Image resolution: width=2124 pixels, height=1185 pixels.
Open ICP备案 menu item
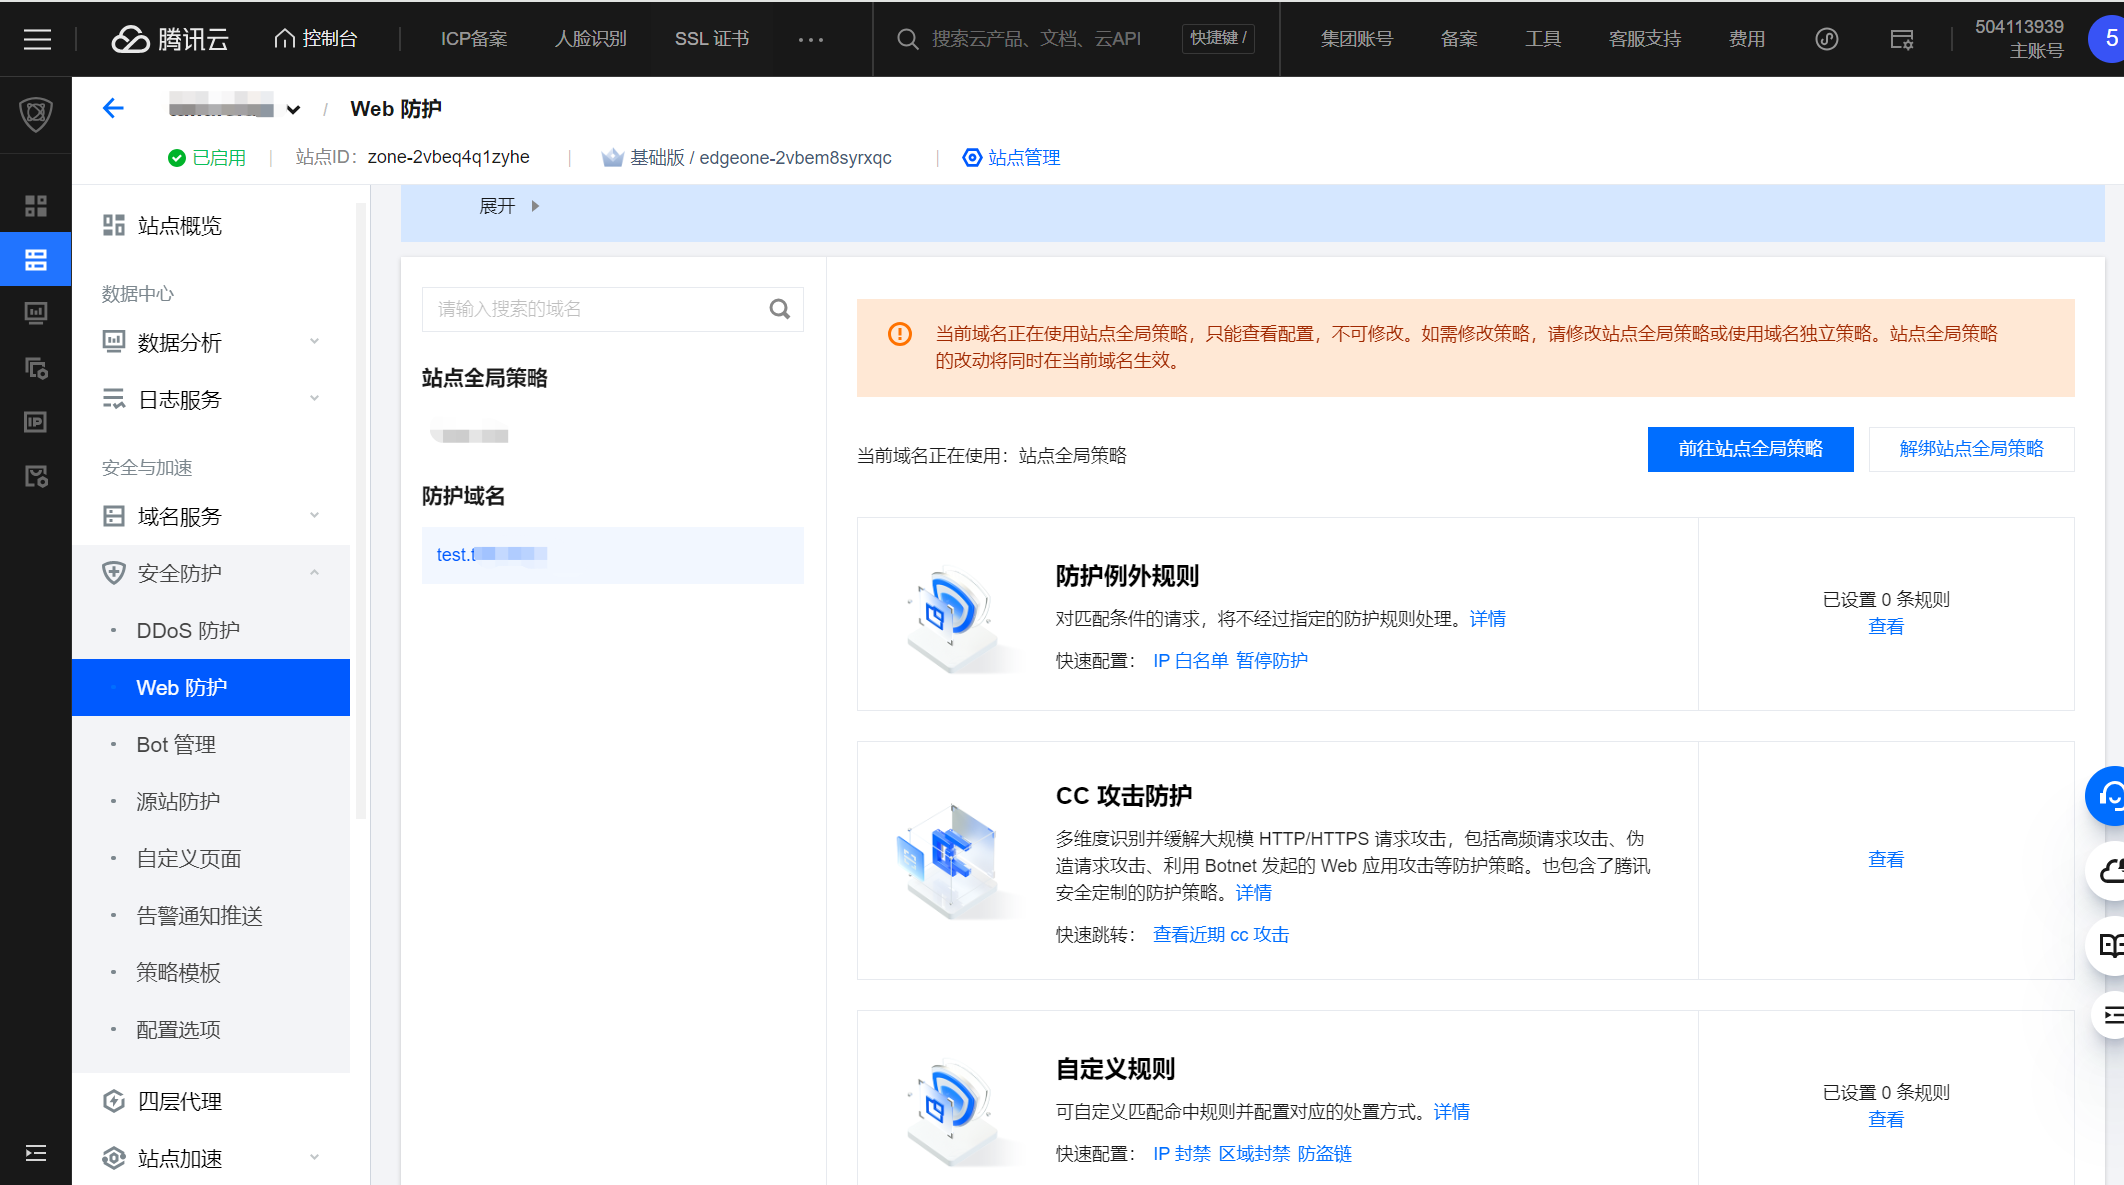point(474,39)
